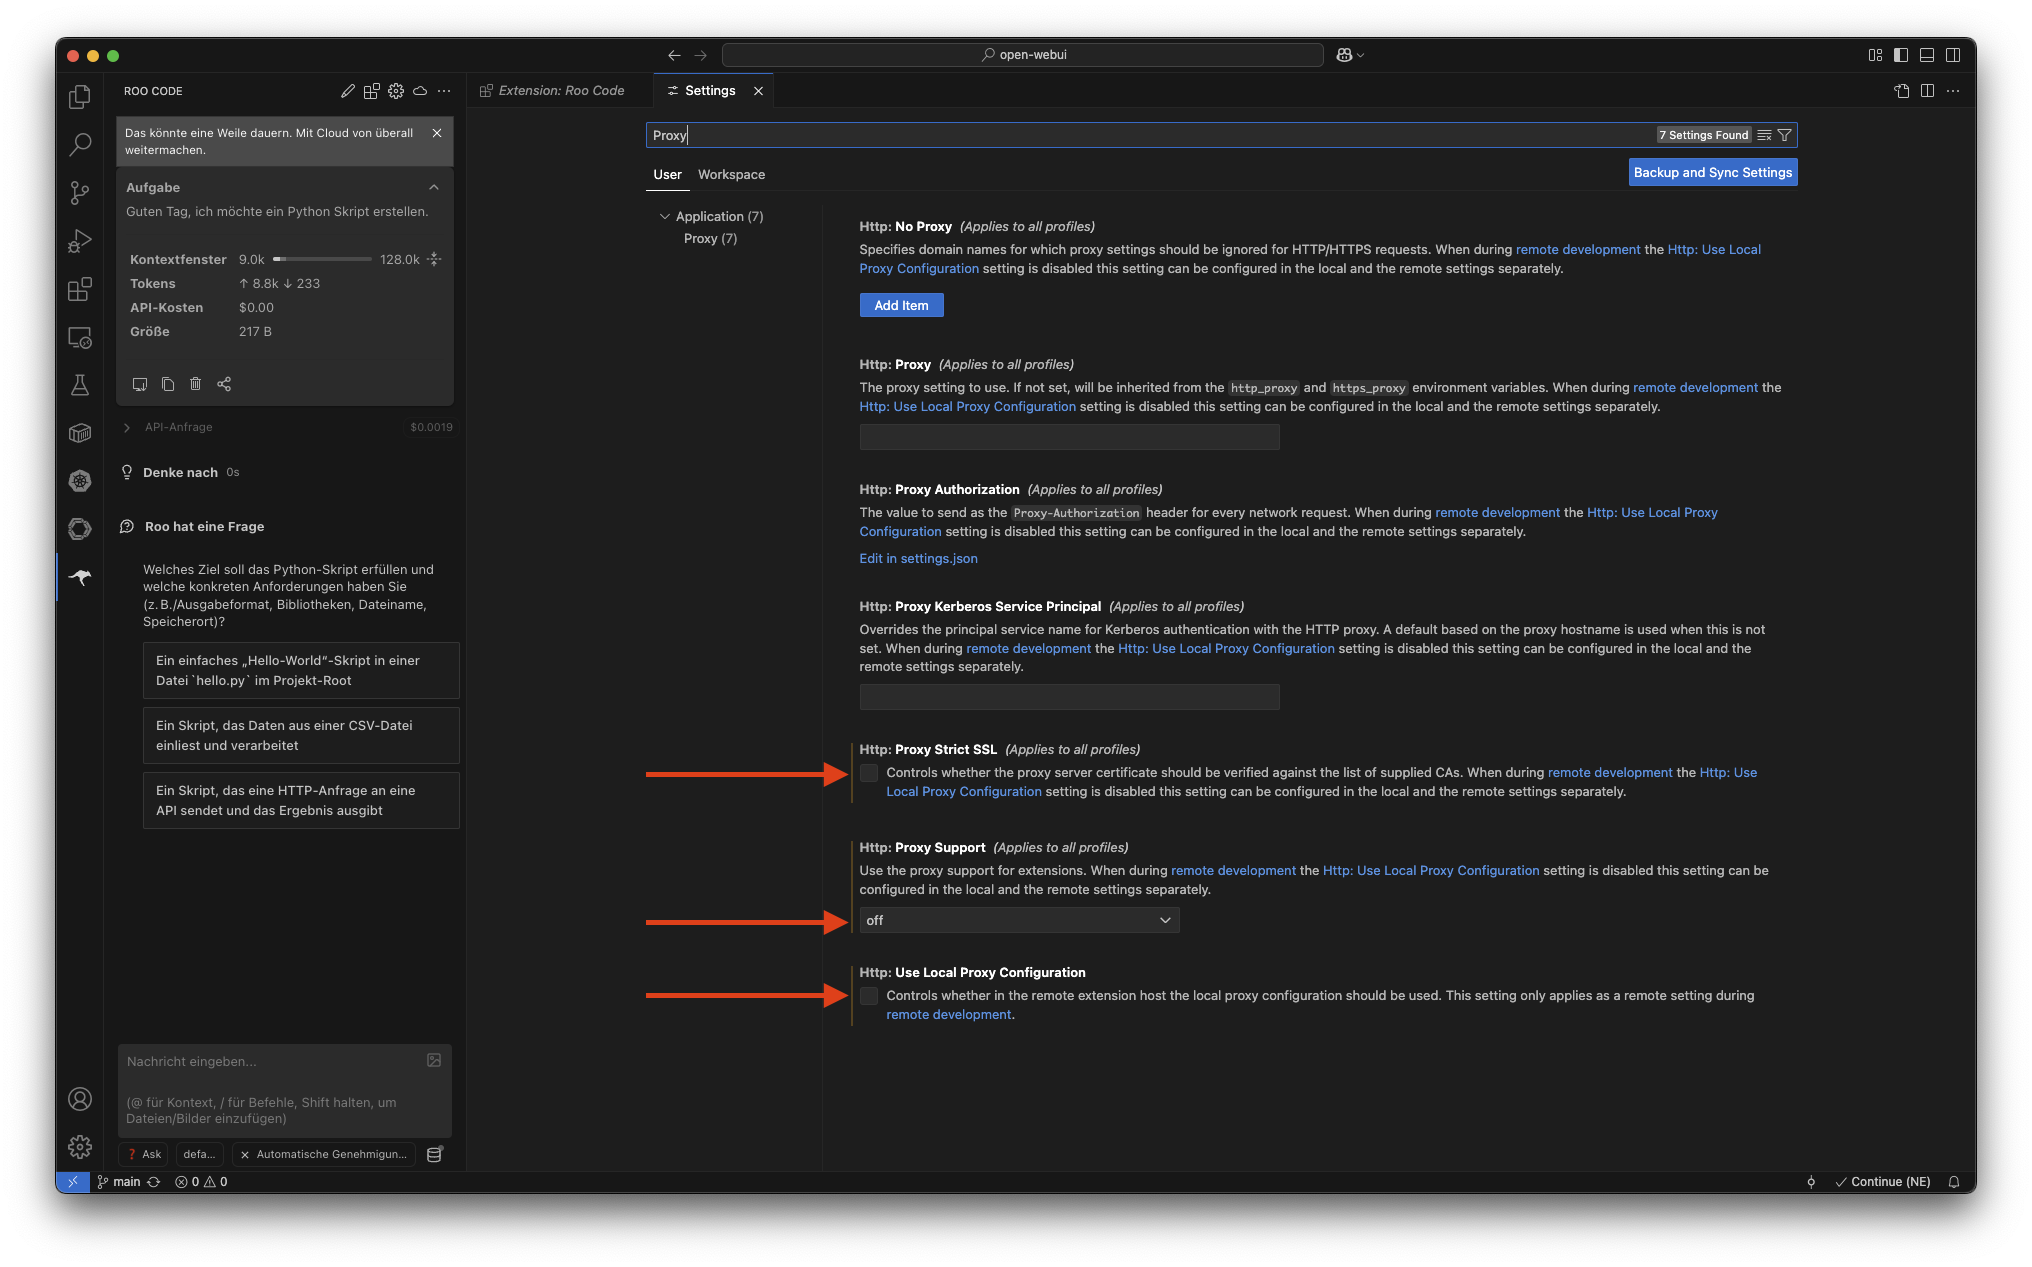Select the User settings tab
Viewport: 2032px width, 1267px height.
click(x=667, y=174)
